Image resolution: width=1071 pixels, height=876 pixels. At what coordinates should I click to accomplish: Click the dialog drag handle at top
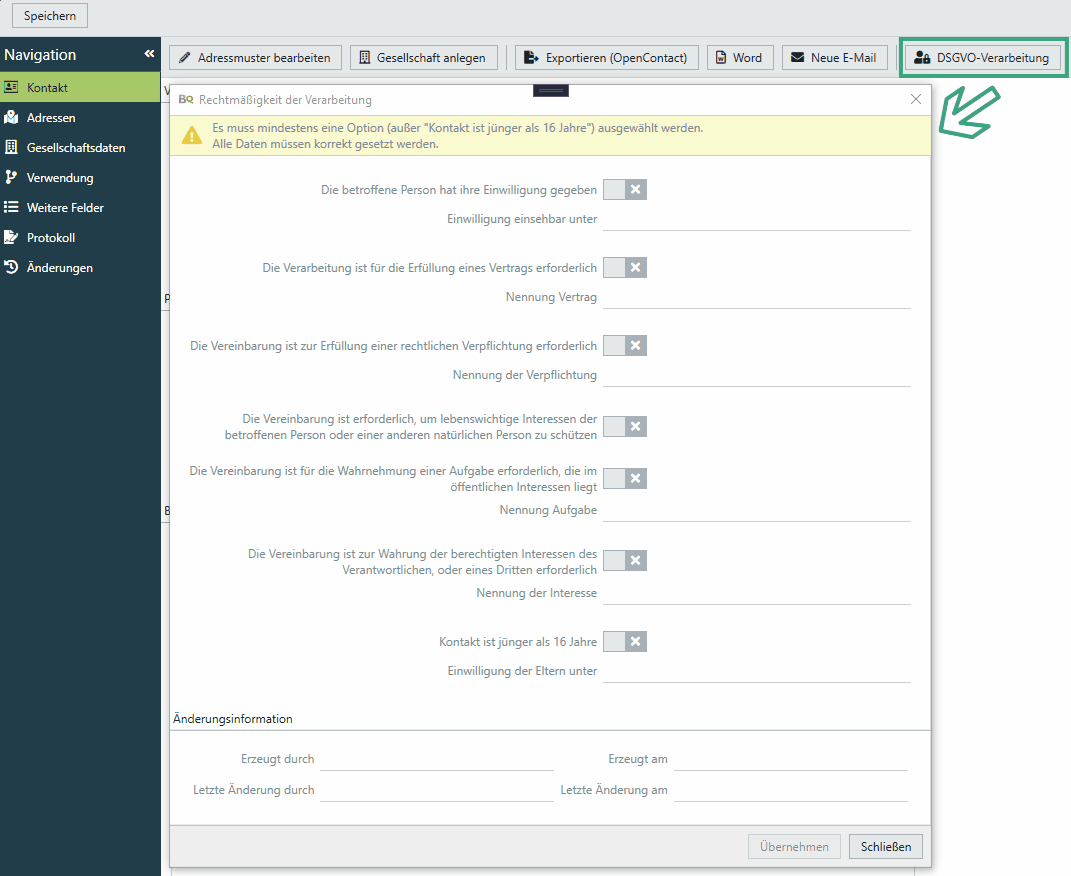coord(551,91)
